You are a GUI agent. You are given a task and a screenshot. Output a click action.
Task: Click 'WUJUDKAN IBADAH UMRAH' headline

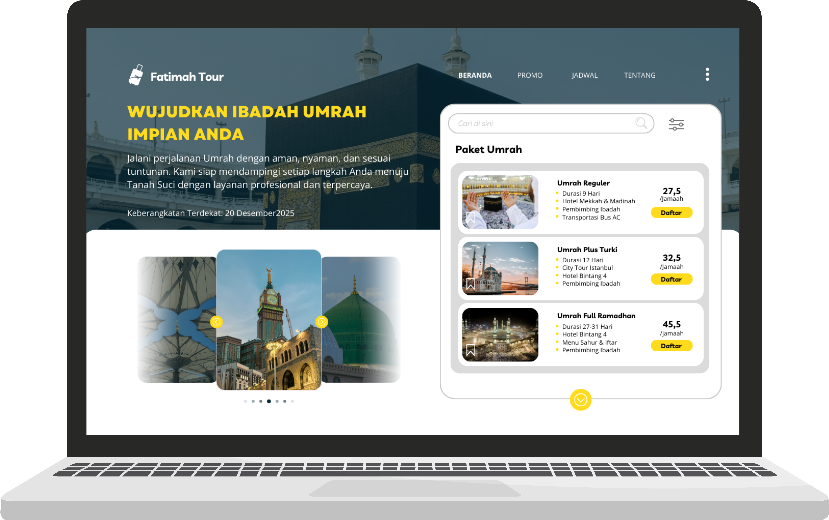(247, 112)
